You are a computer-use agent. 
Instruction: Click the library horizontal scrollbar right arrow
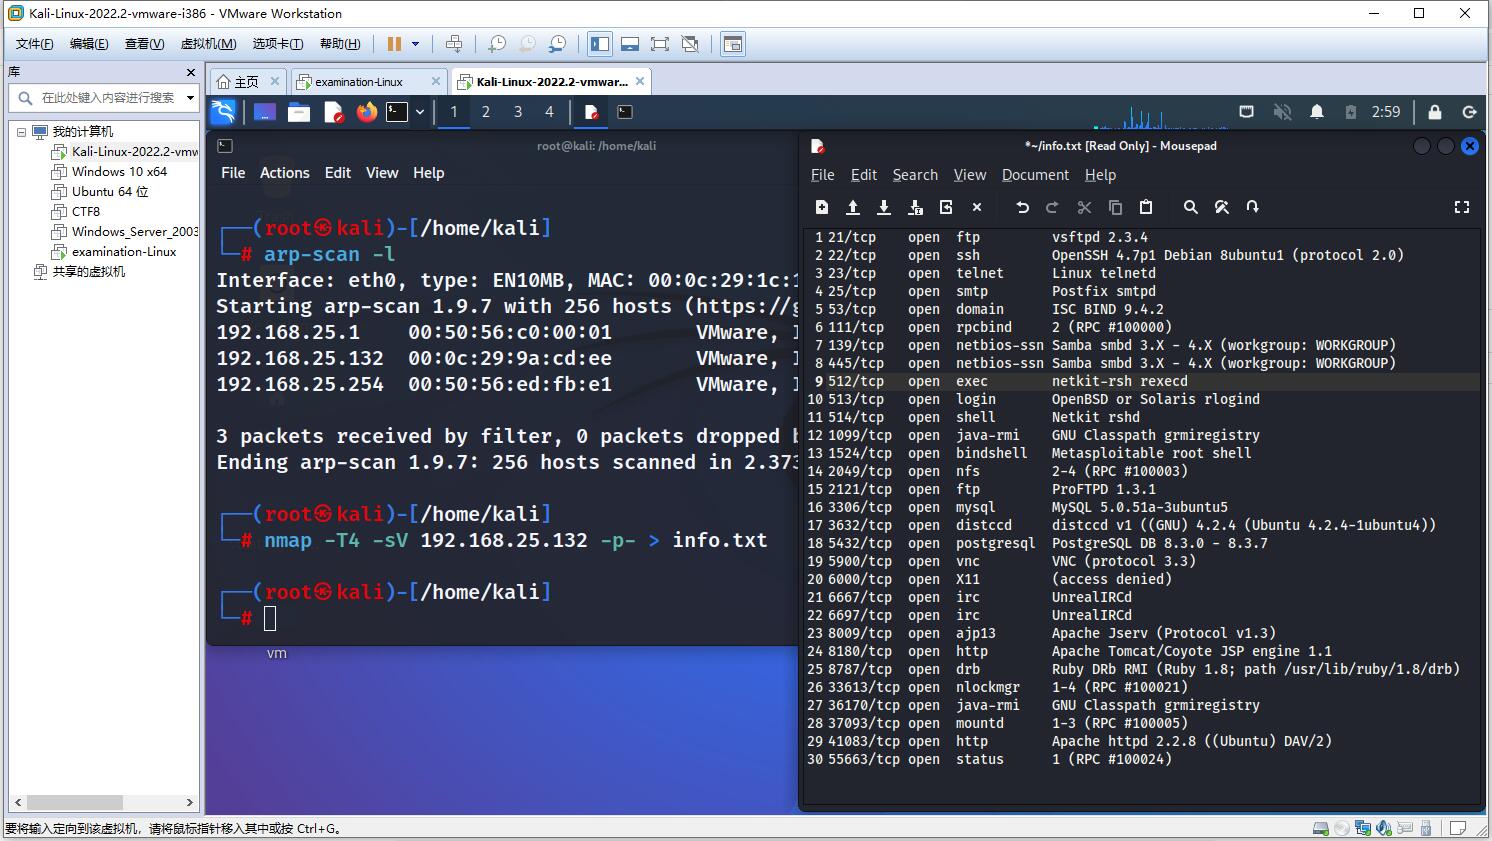pyautogui.click(x=190, y=802)
